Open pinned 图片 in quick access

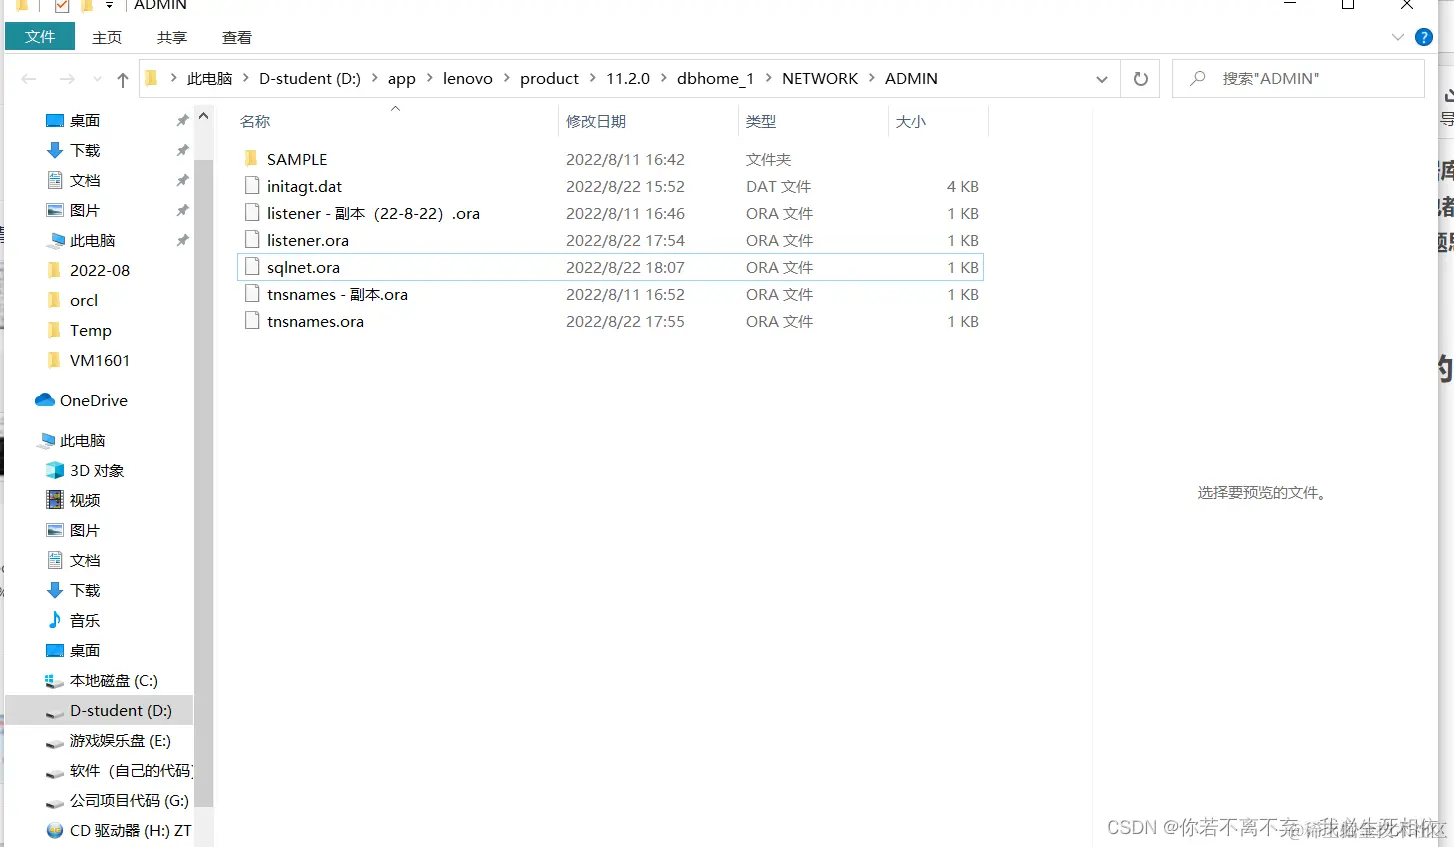[85, 210]
